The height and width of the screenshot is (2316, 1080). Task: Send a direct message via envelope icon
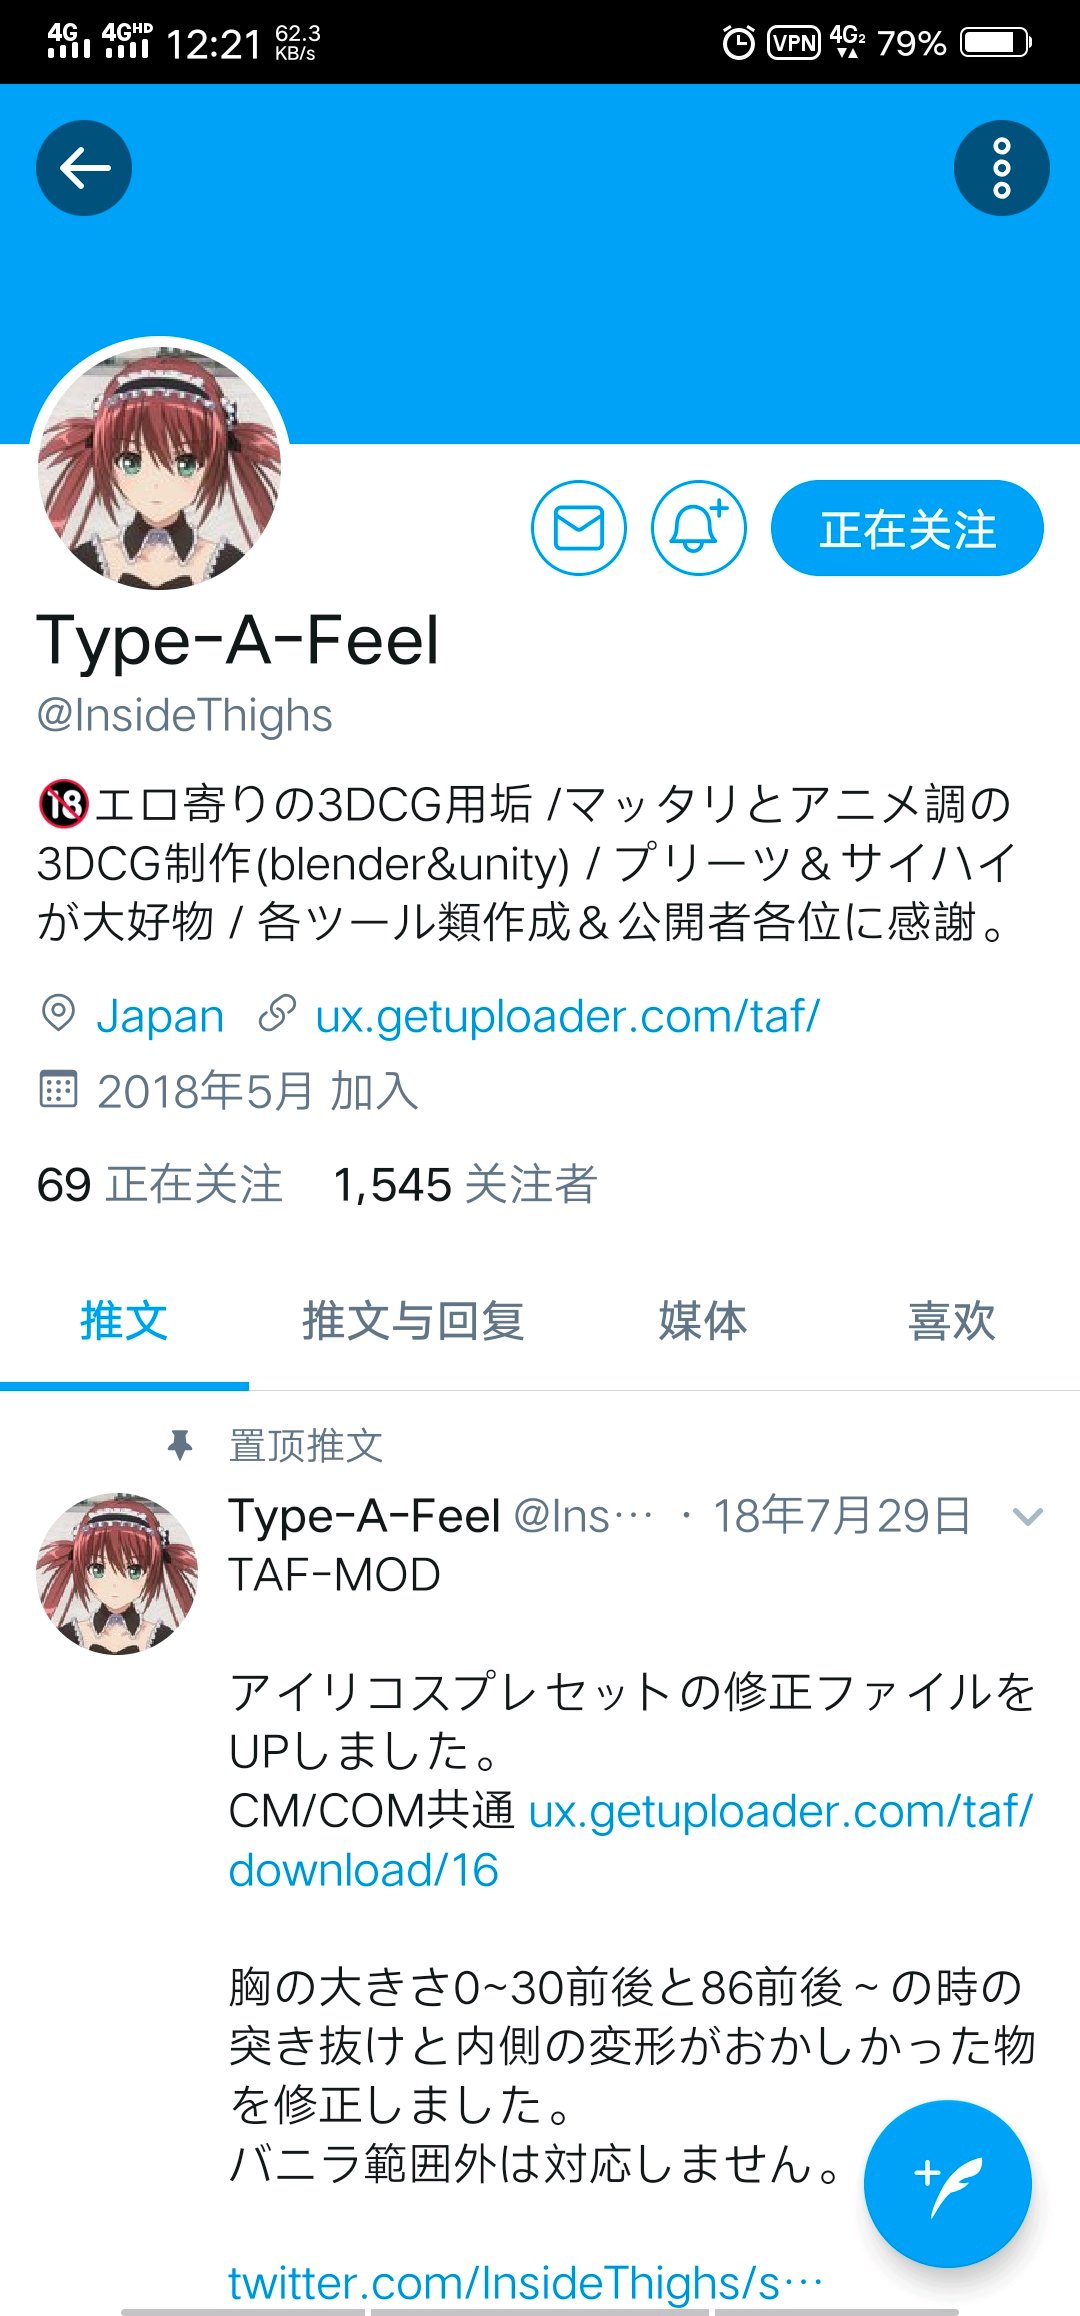point(578,528)
